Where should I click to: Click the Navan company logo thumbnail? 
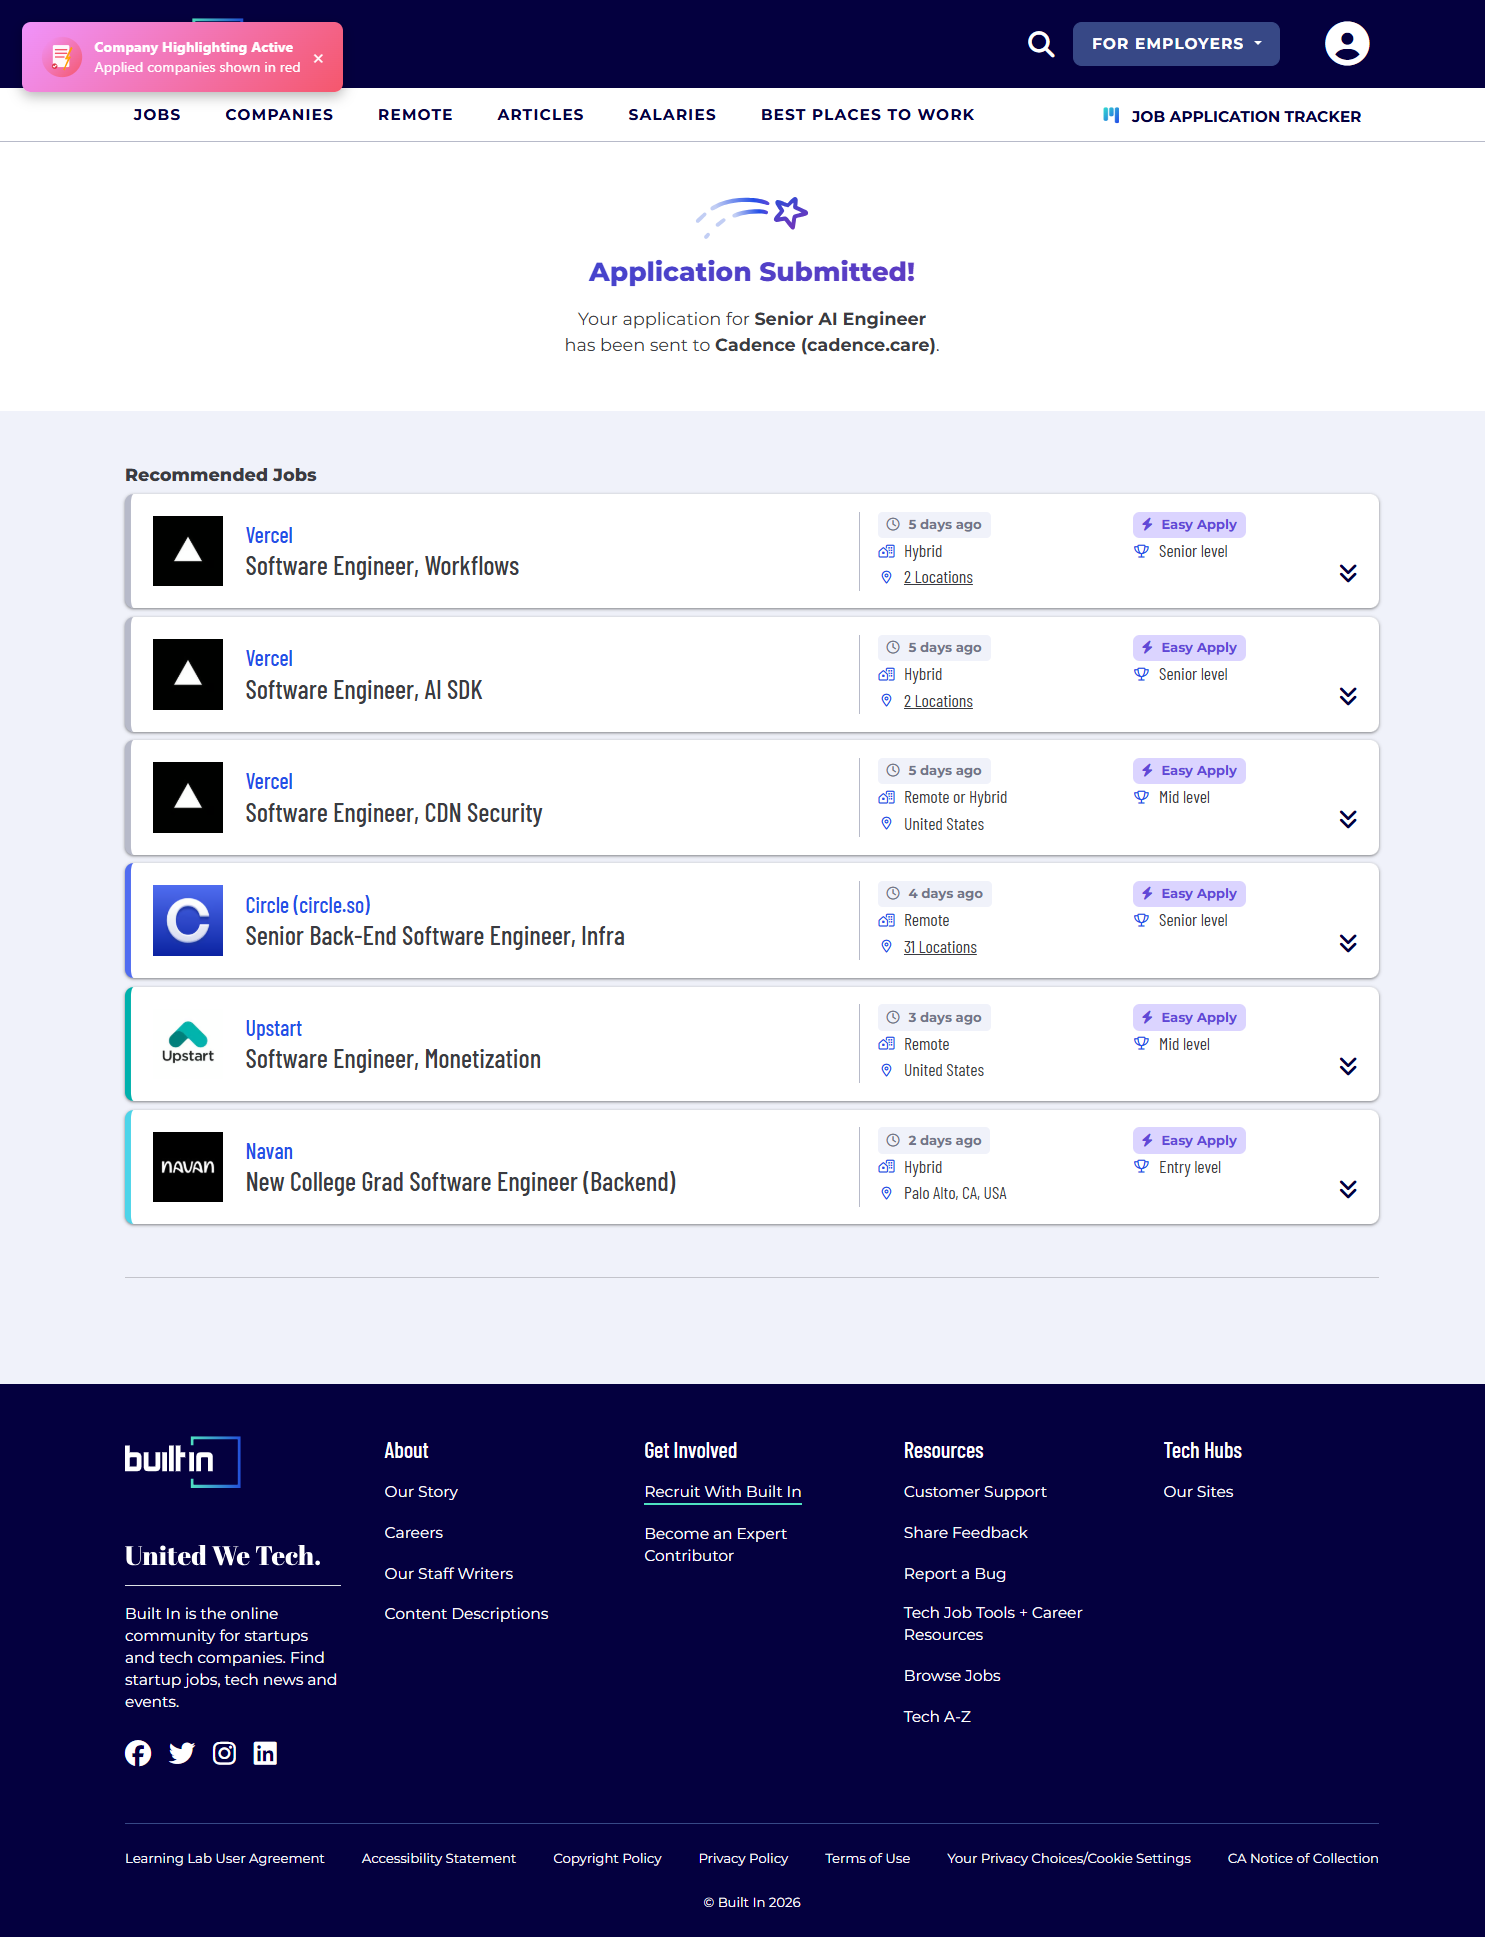[188, 1167]
